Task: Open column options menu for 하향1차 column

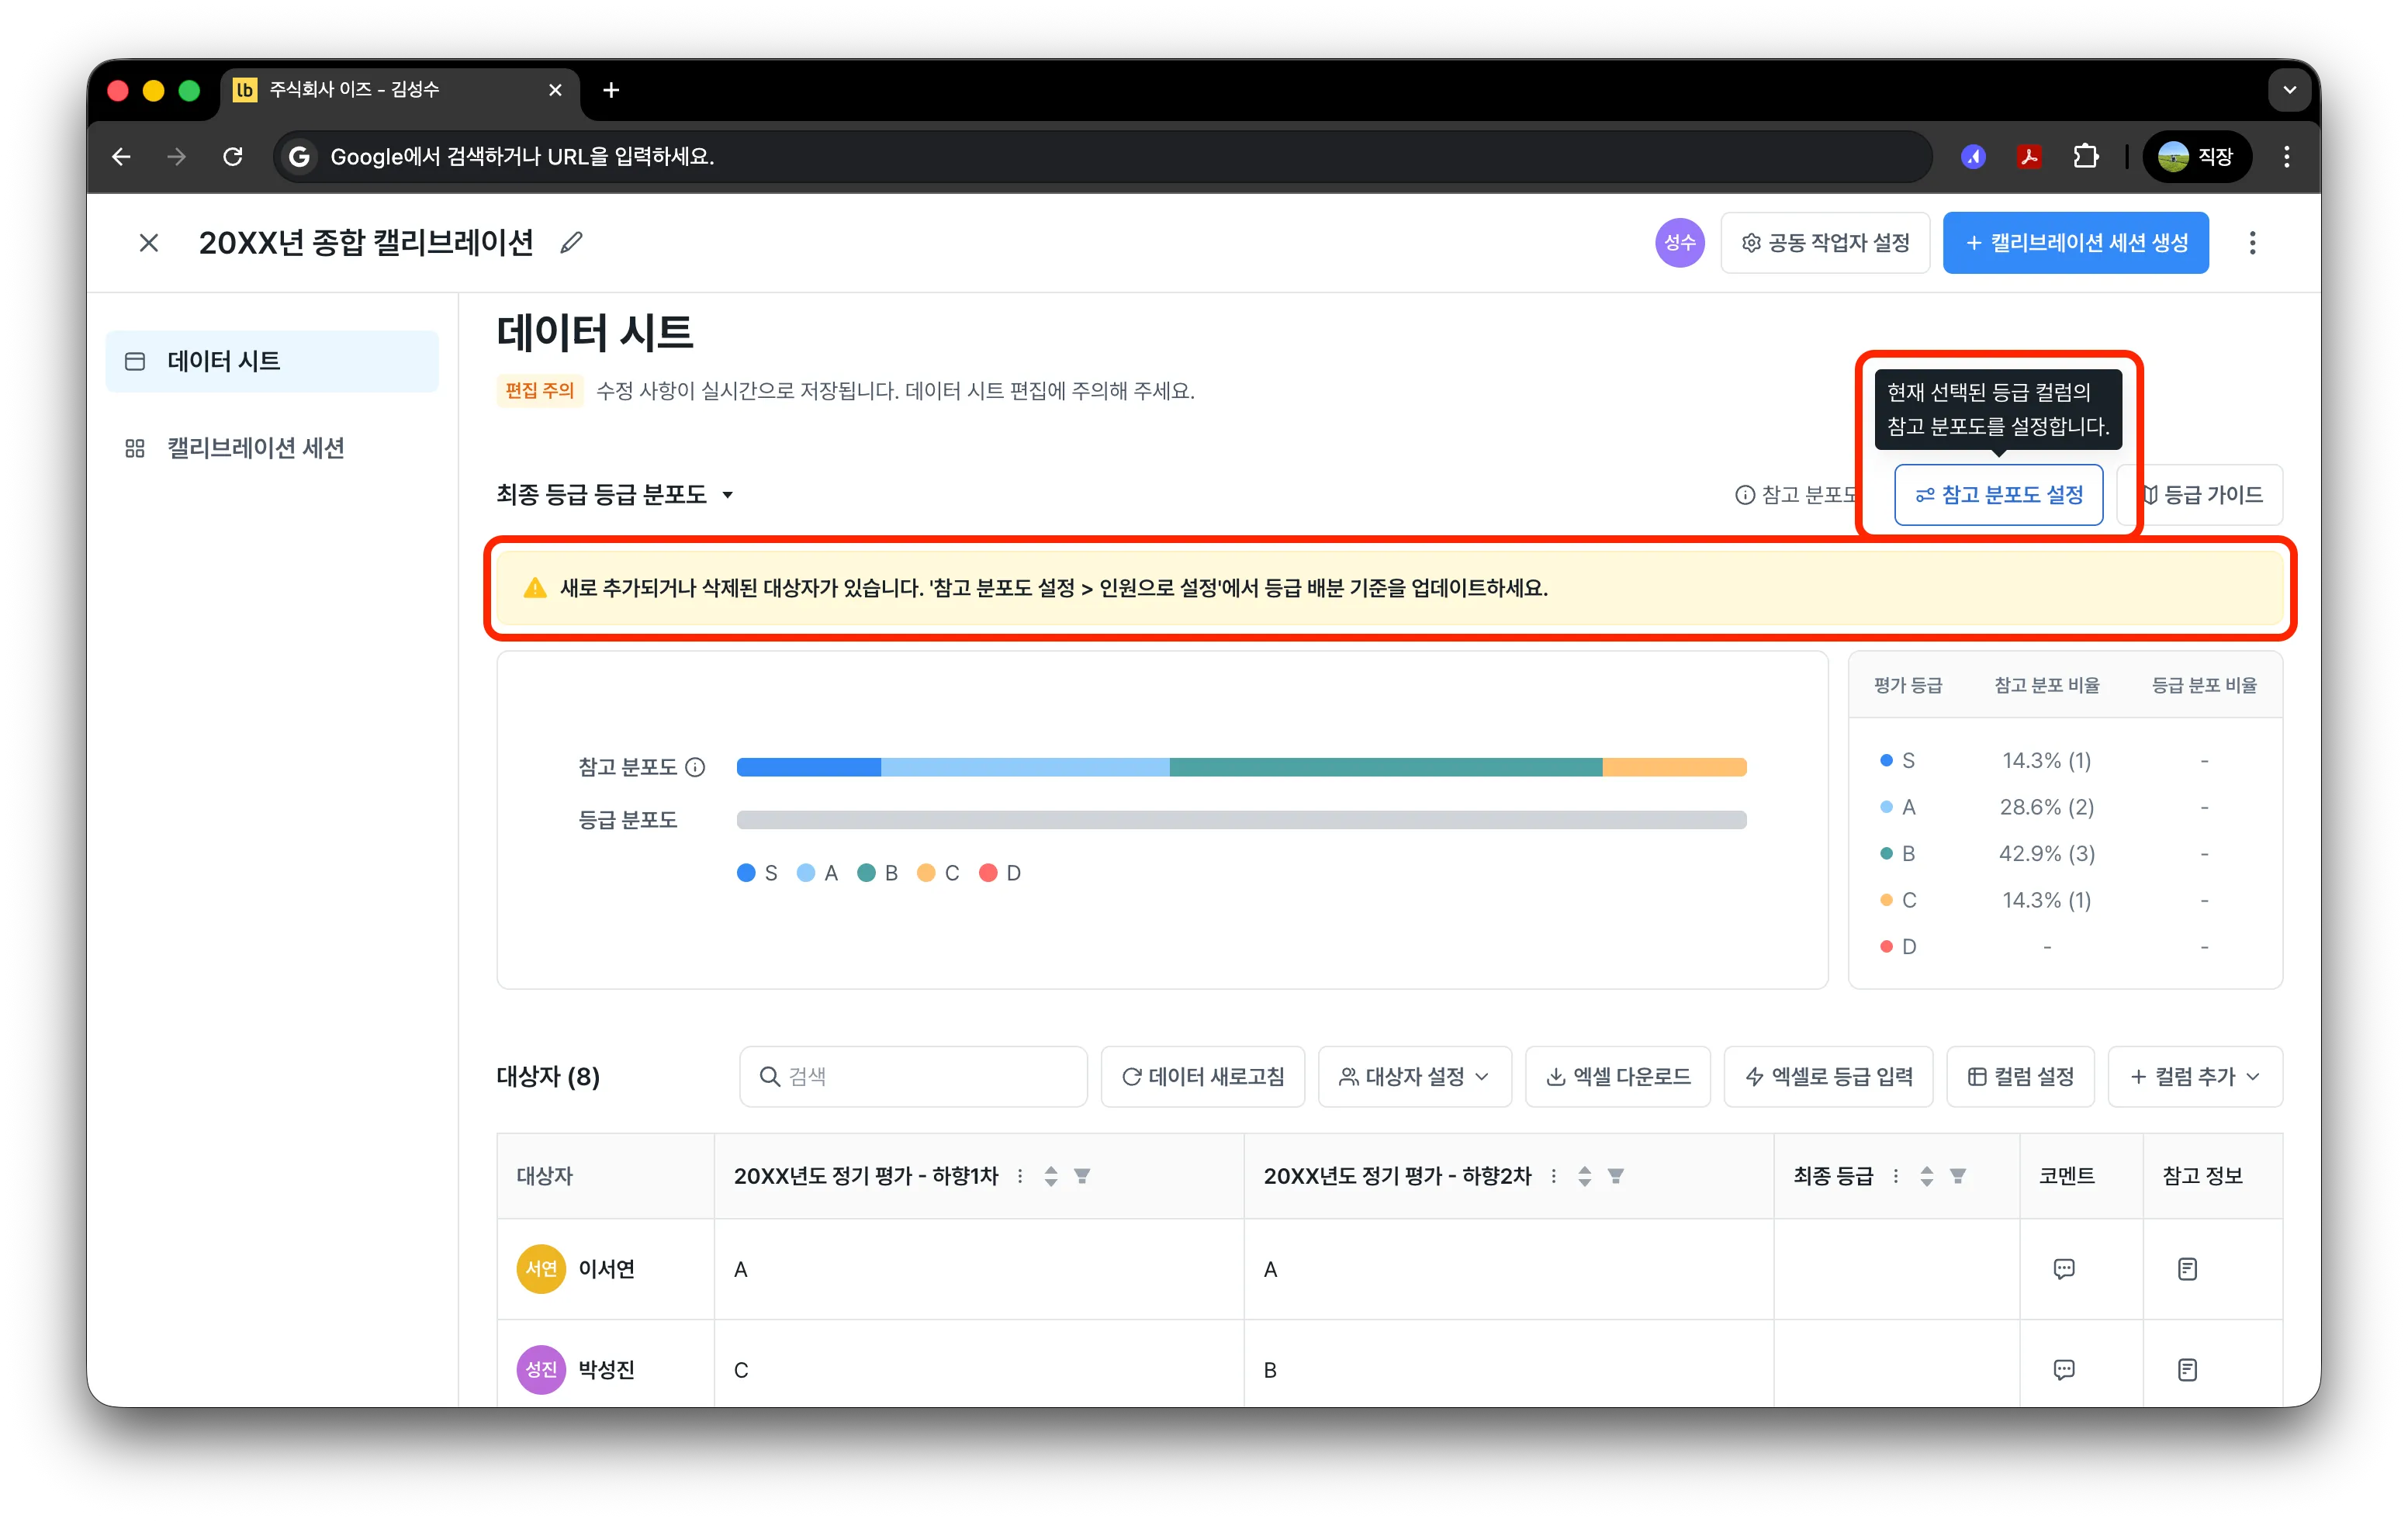Action: coord(1020,1176)
